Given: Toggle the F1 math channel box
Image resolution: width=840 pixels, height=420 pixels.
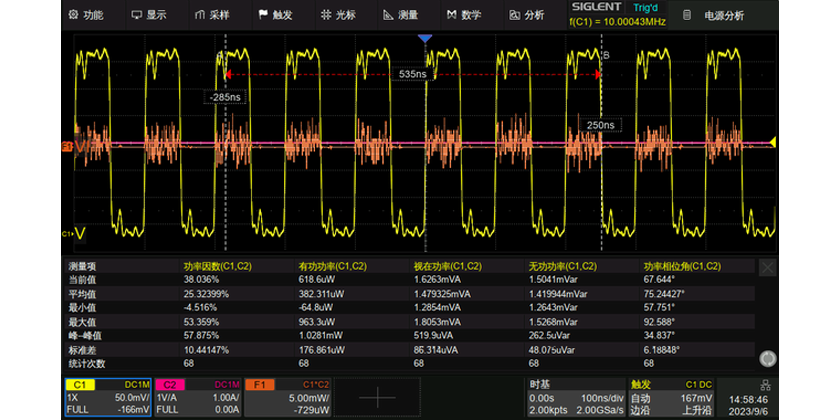Looking at the screenshot, I should pos(288,396).
